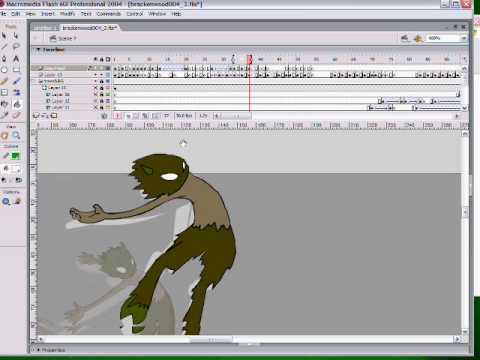Select the Pencil tool
This screenshot has width=480, height=360.
pyautogui.click(x=4, y=81)
